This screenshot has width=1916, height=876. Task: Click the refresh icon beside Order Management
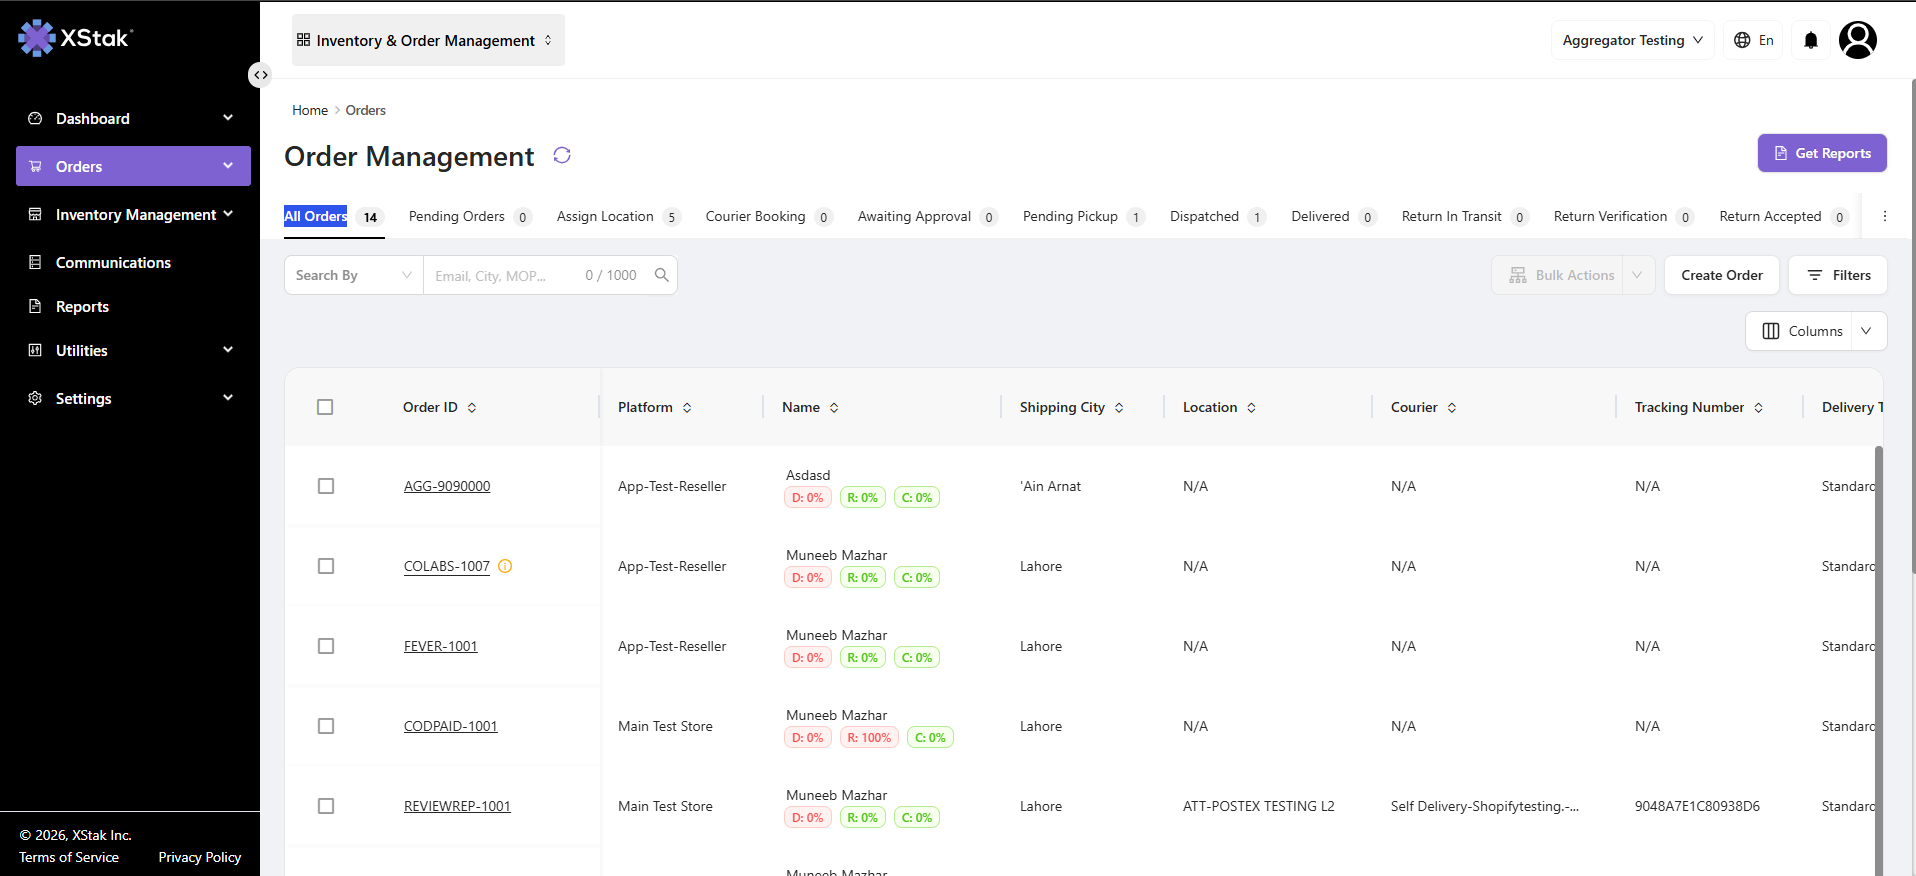click(x=562, y=155)
